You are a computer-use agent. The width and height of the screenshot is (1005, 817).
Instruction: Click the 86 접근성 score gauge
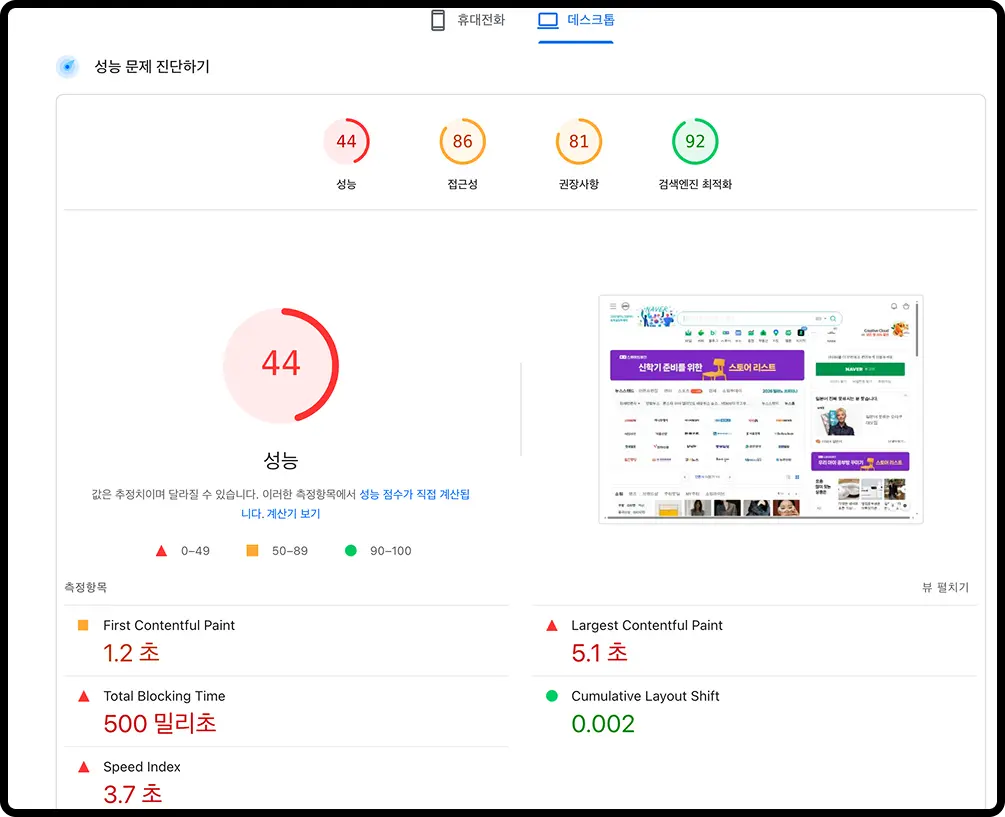[462, 141]
